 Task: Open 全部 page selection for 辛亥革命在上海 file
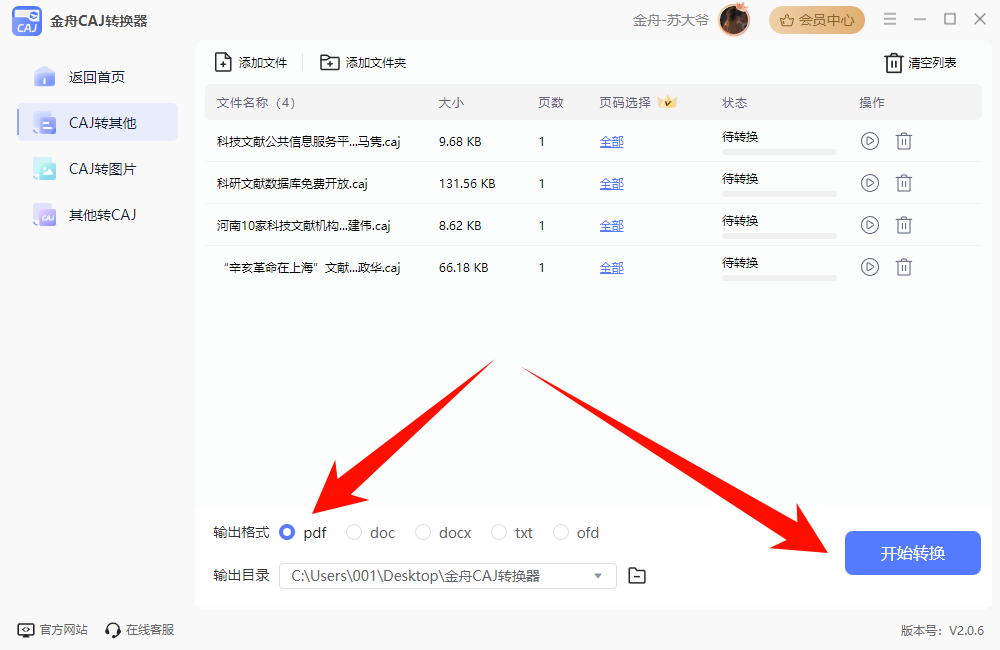tap(611, 267)
